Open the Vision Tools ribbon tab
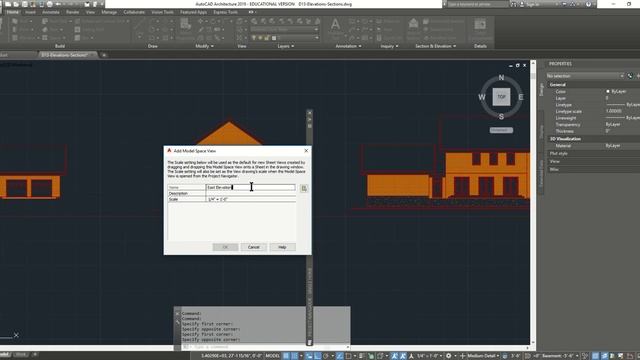 pyautogui.click(x=162, y=12)
